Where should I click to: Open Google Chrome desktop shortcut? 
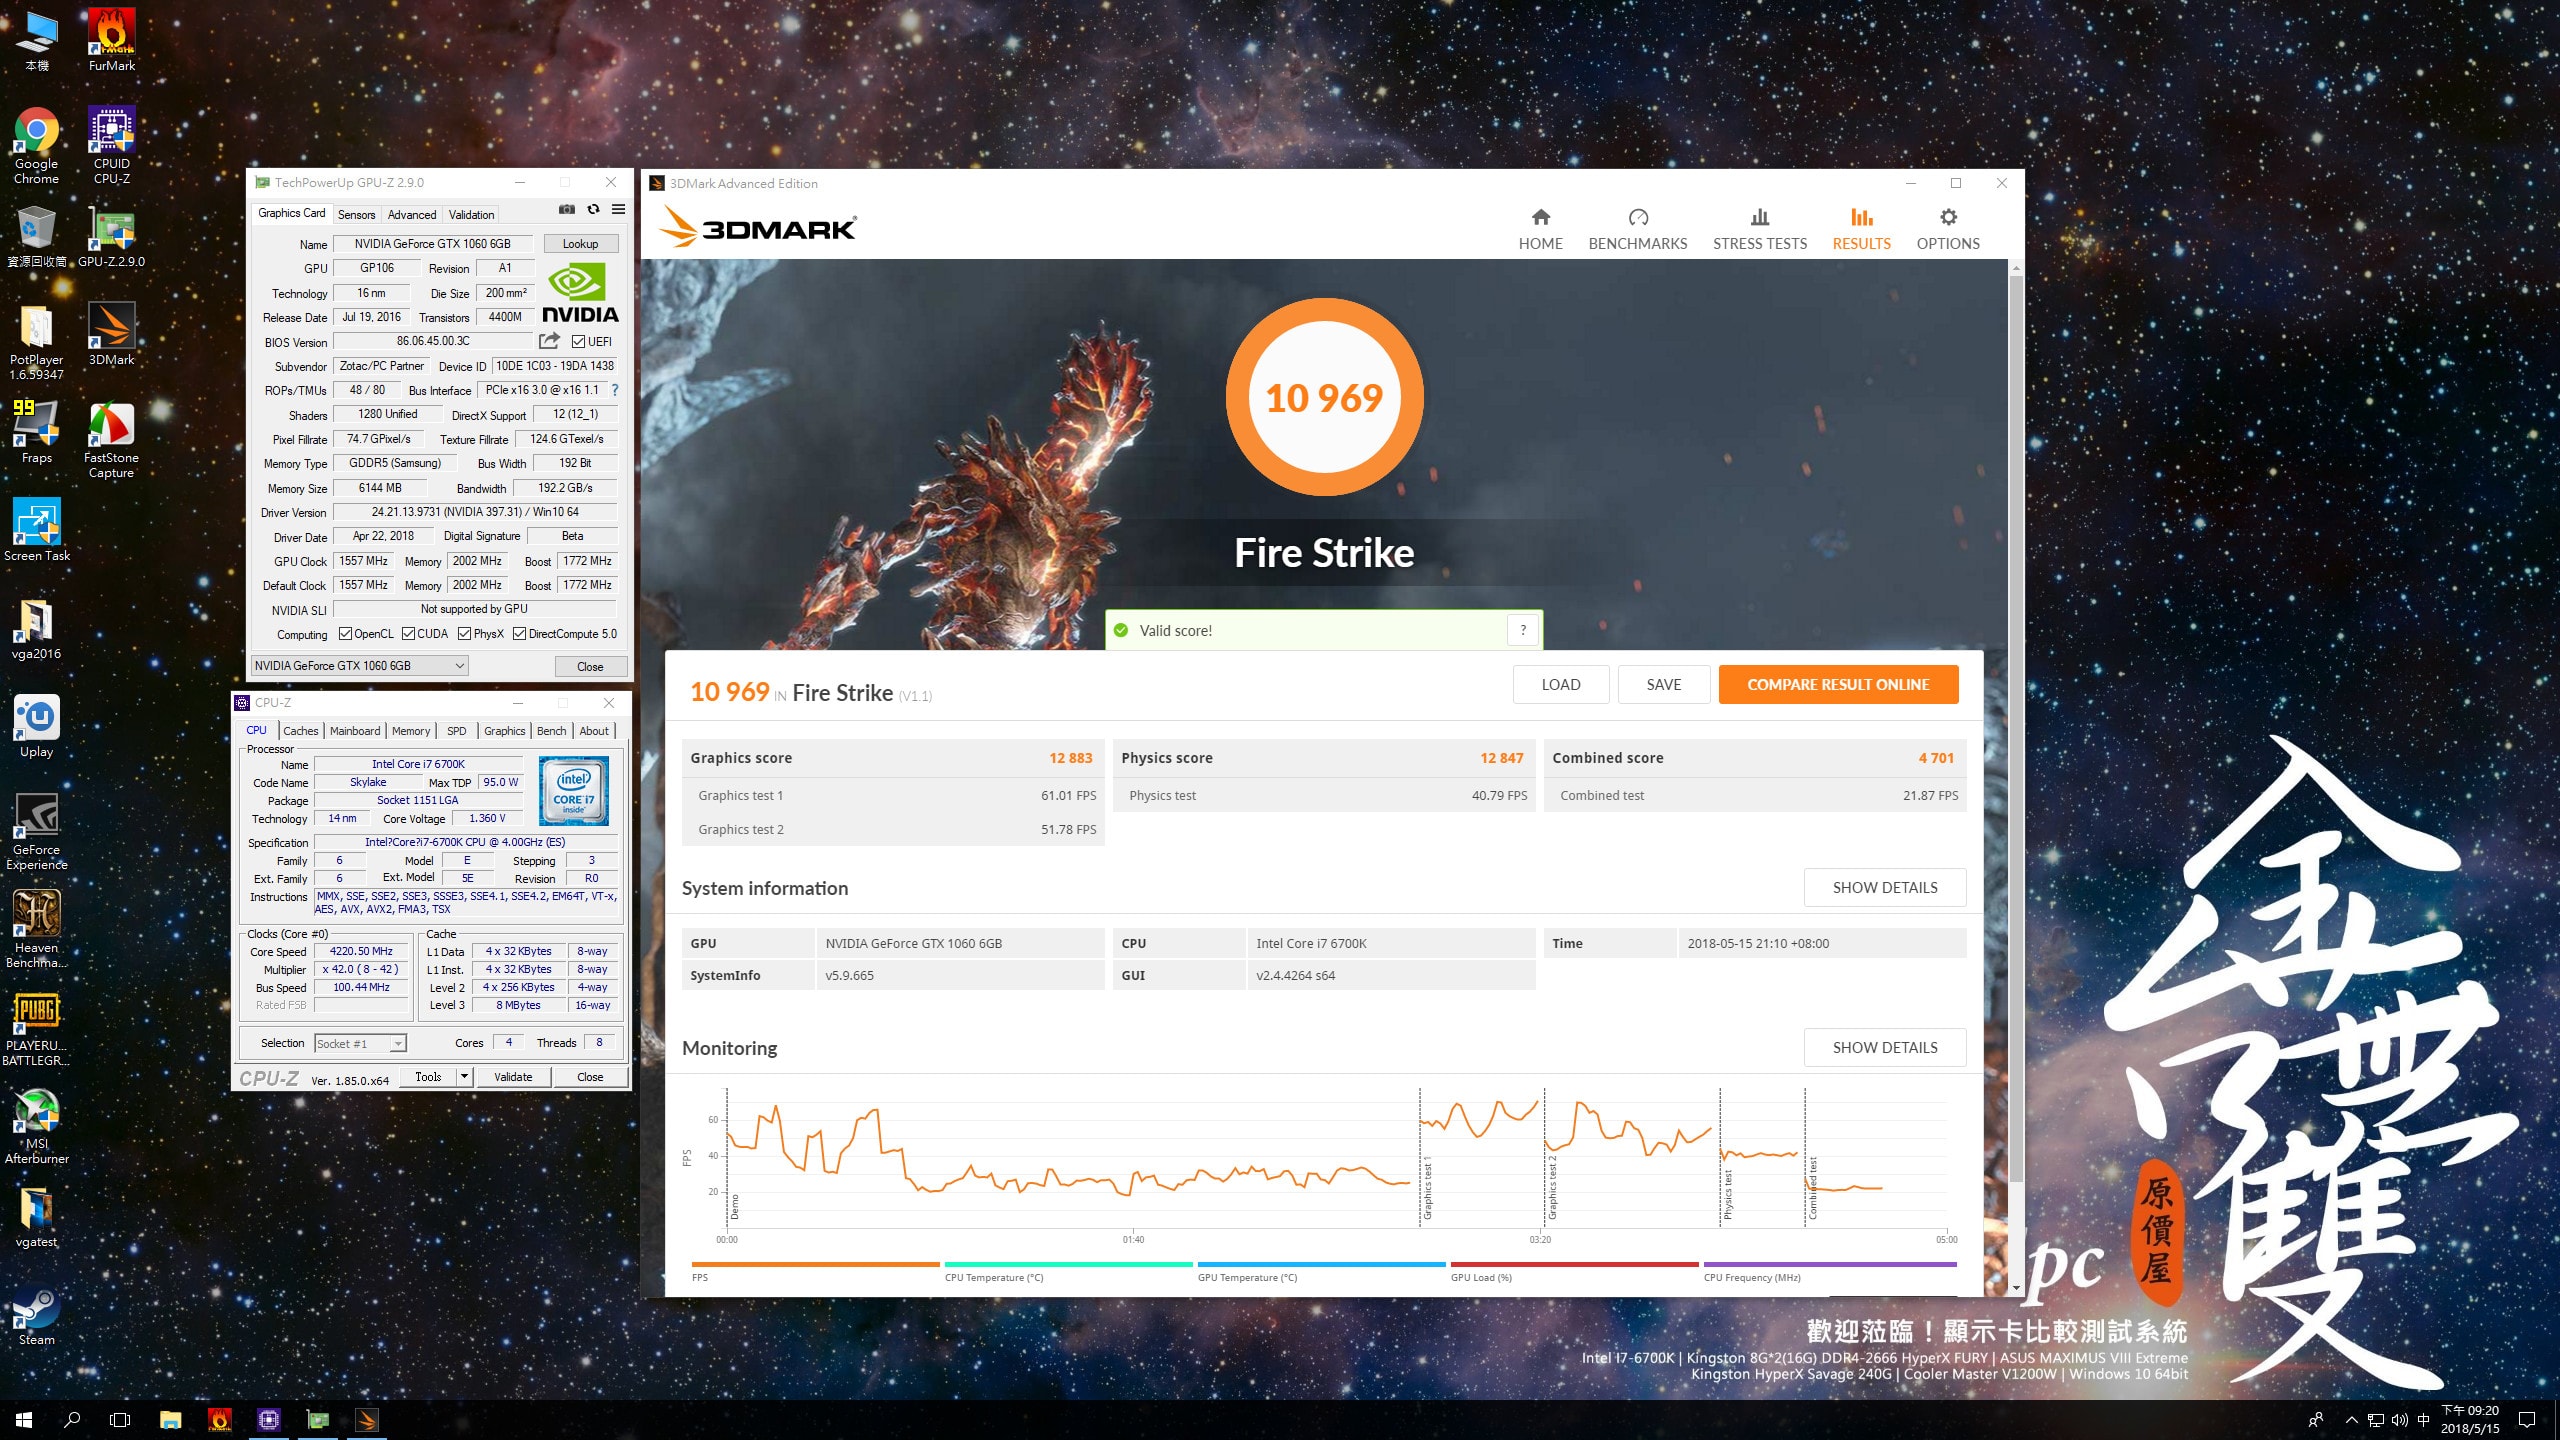36,146
